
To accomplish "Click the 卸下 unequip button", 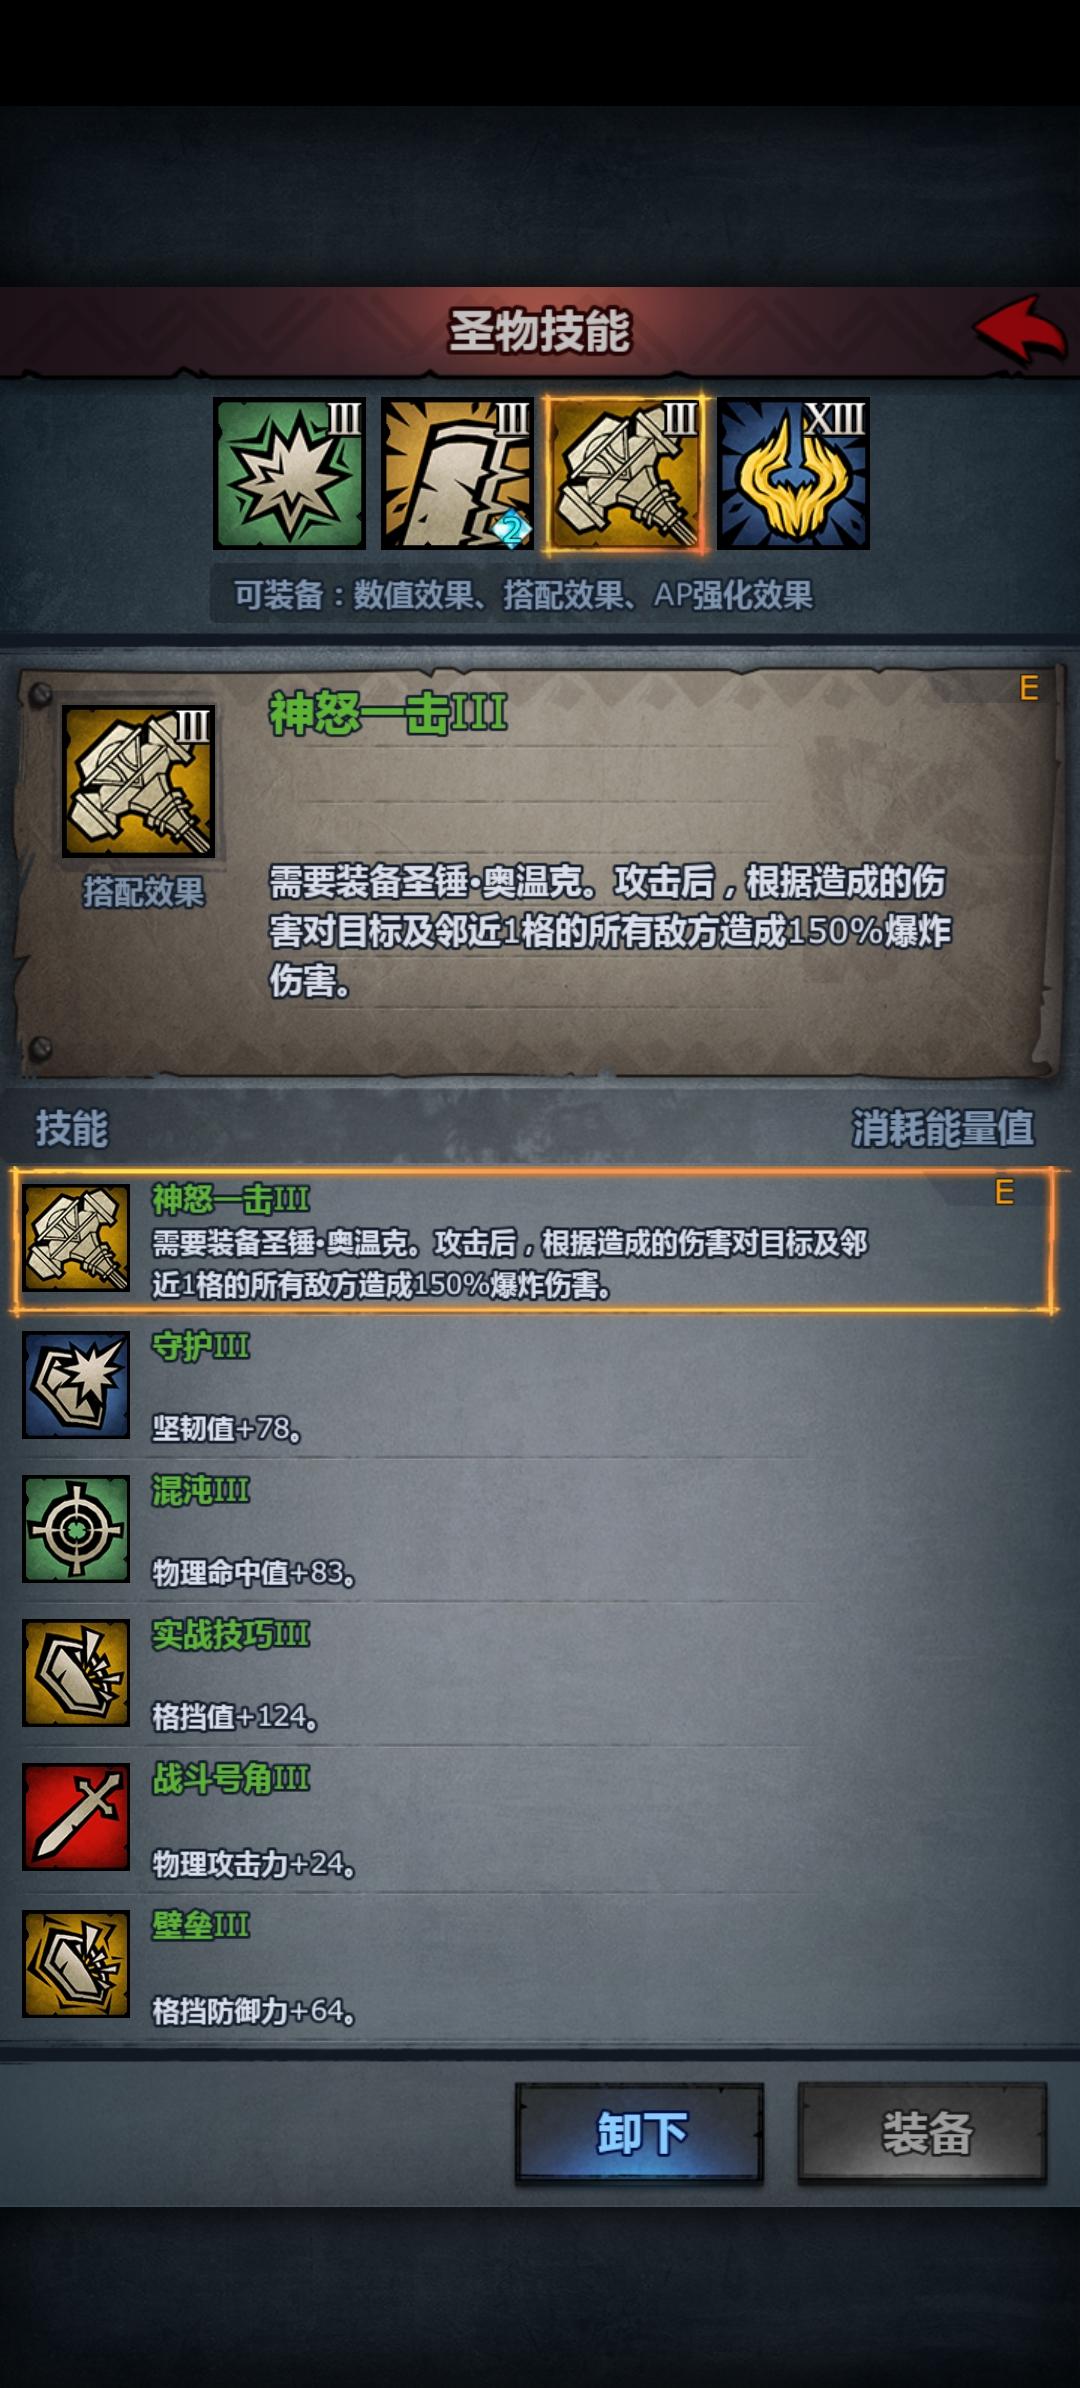I will (x=640, y=2133).
